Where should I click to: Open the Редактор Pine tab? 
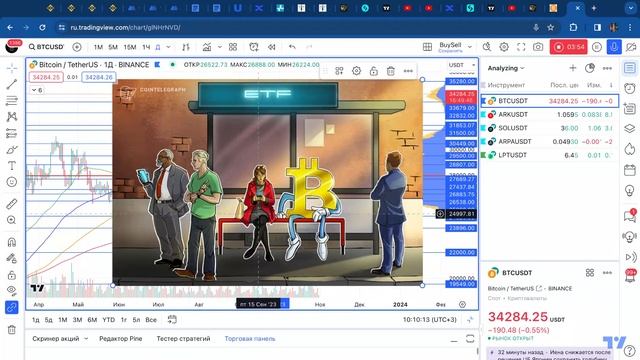click(120, 338)
